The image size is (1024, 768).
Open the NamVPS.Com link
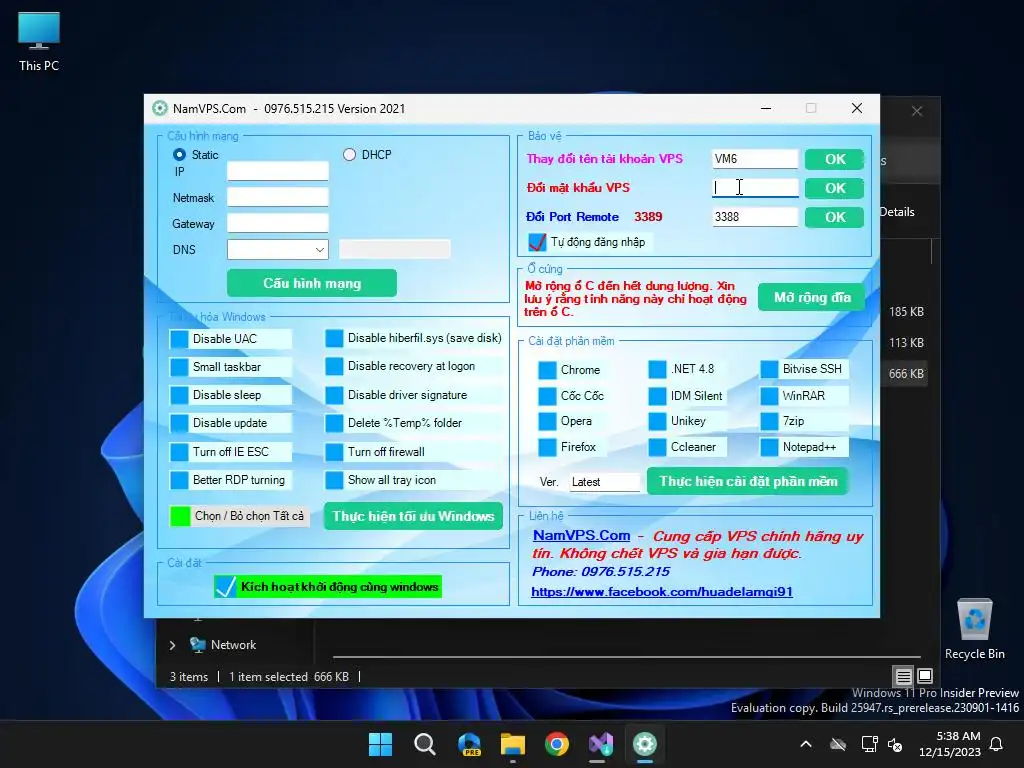tap(581, 536)
